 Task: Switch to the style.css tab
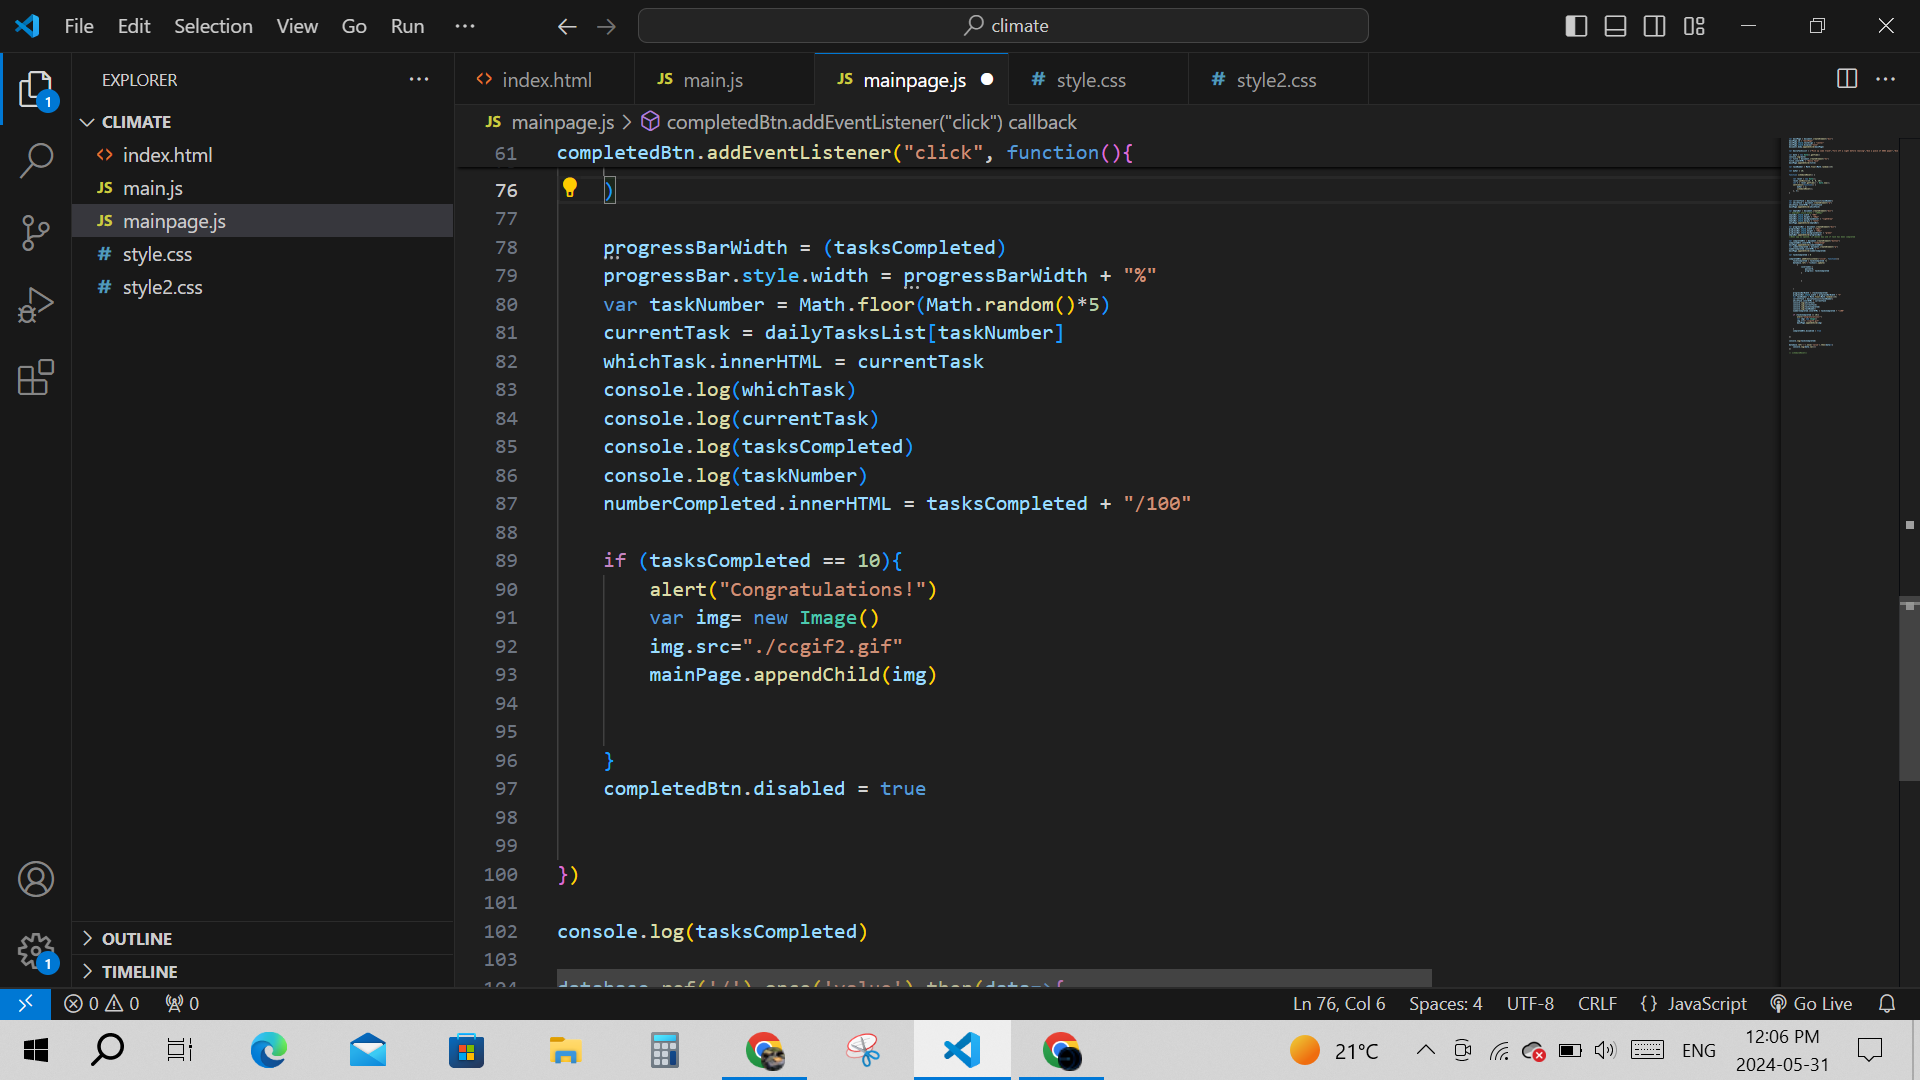(x=1090, y=80)
